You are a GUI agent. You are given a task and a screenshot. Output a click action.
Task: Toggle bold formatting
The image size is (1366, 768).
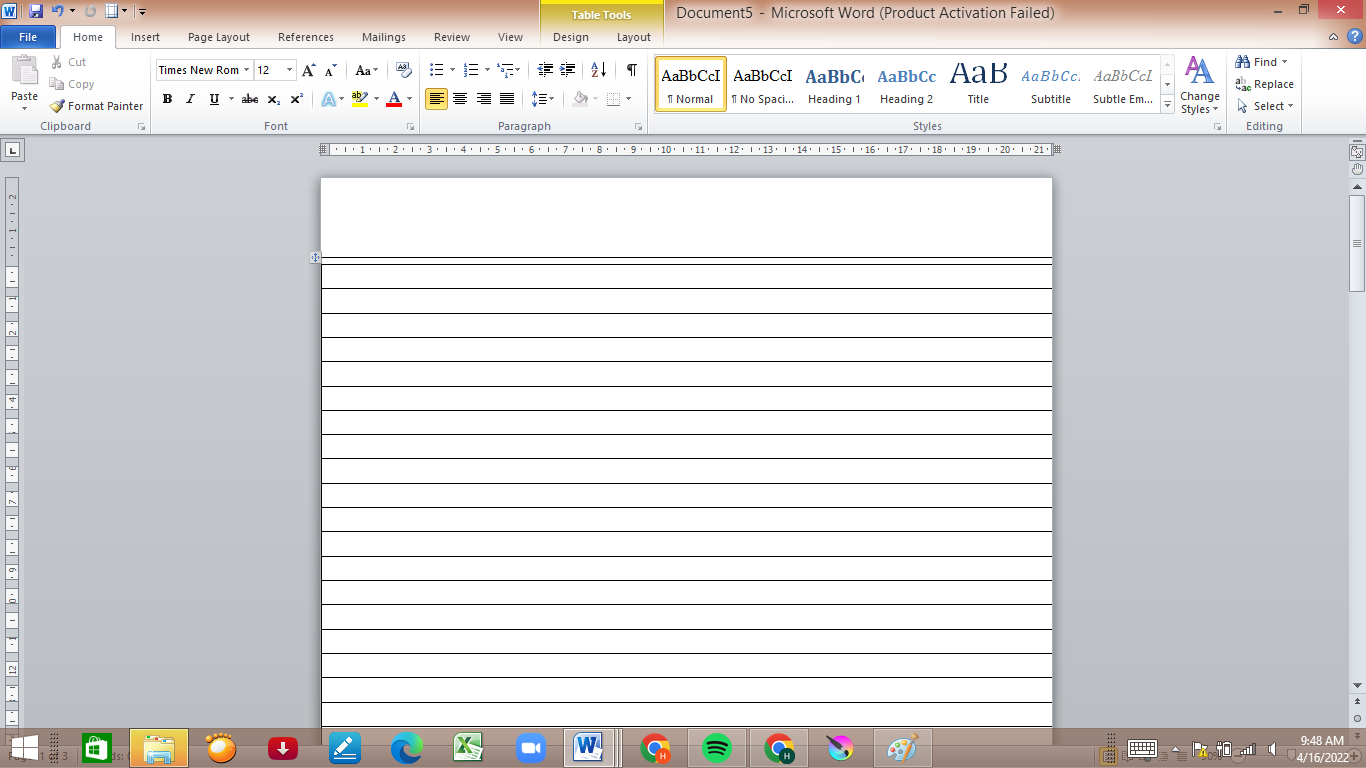[x=167, y=99]
